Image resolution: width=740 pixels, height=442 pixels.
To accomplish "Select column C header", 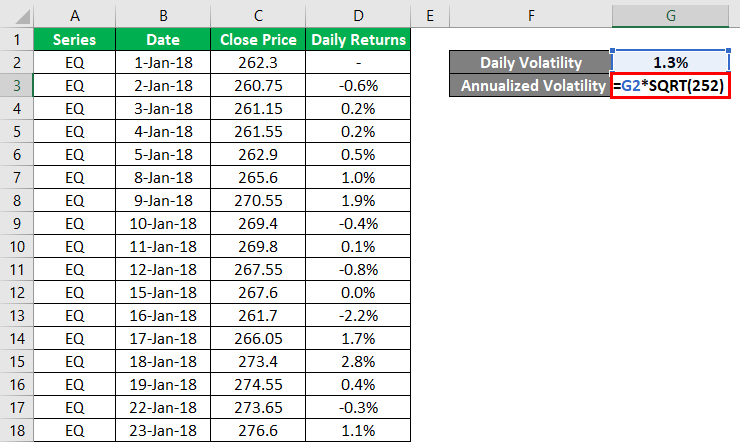I will [x=258, y=16].
